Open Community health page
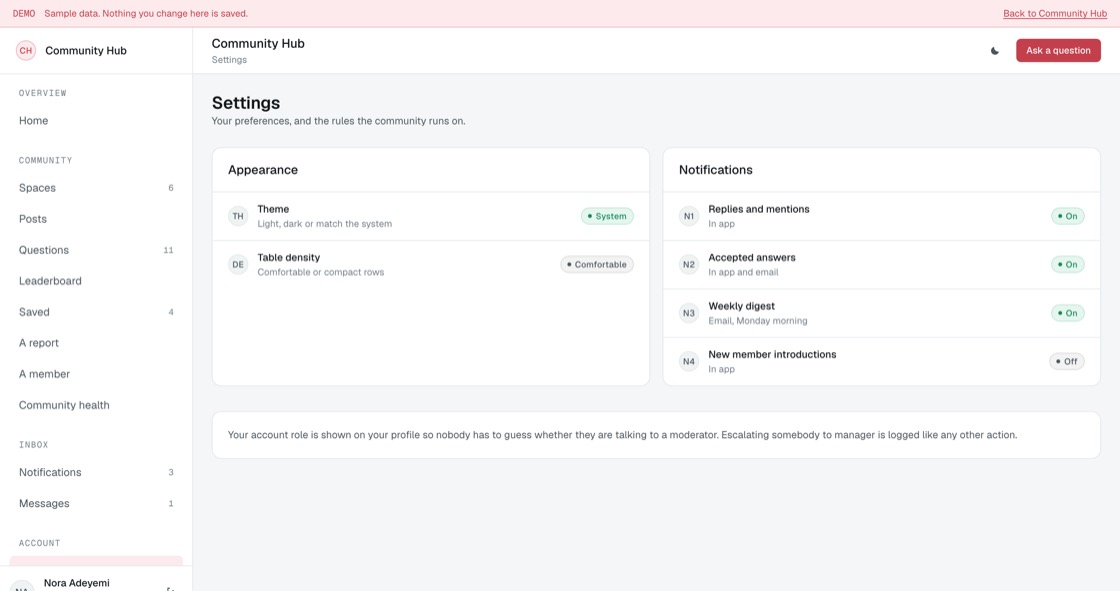This screenshot has width=1120, height=591. (x=96, y=405)
